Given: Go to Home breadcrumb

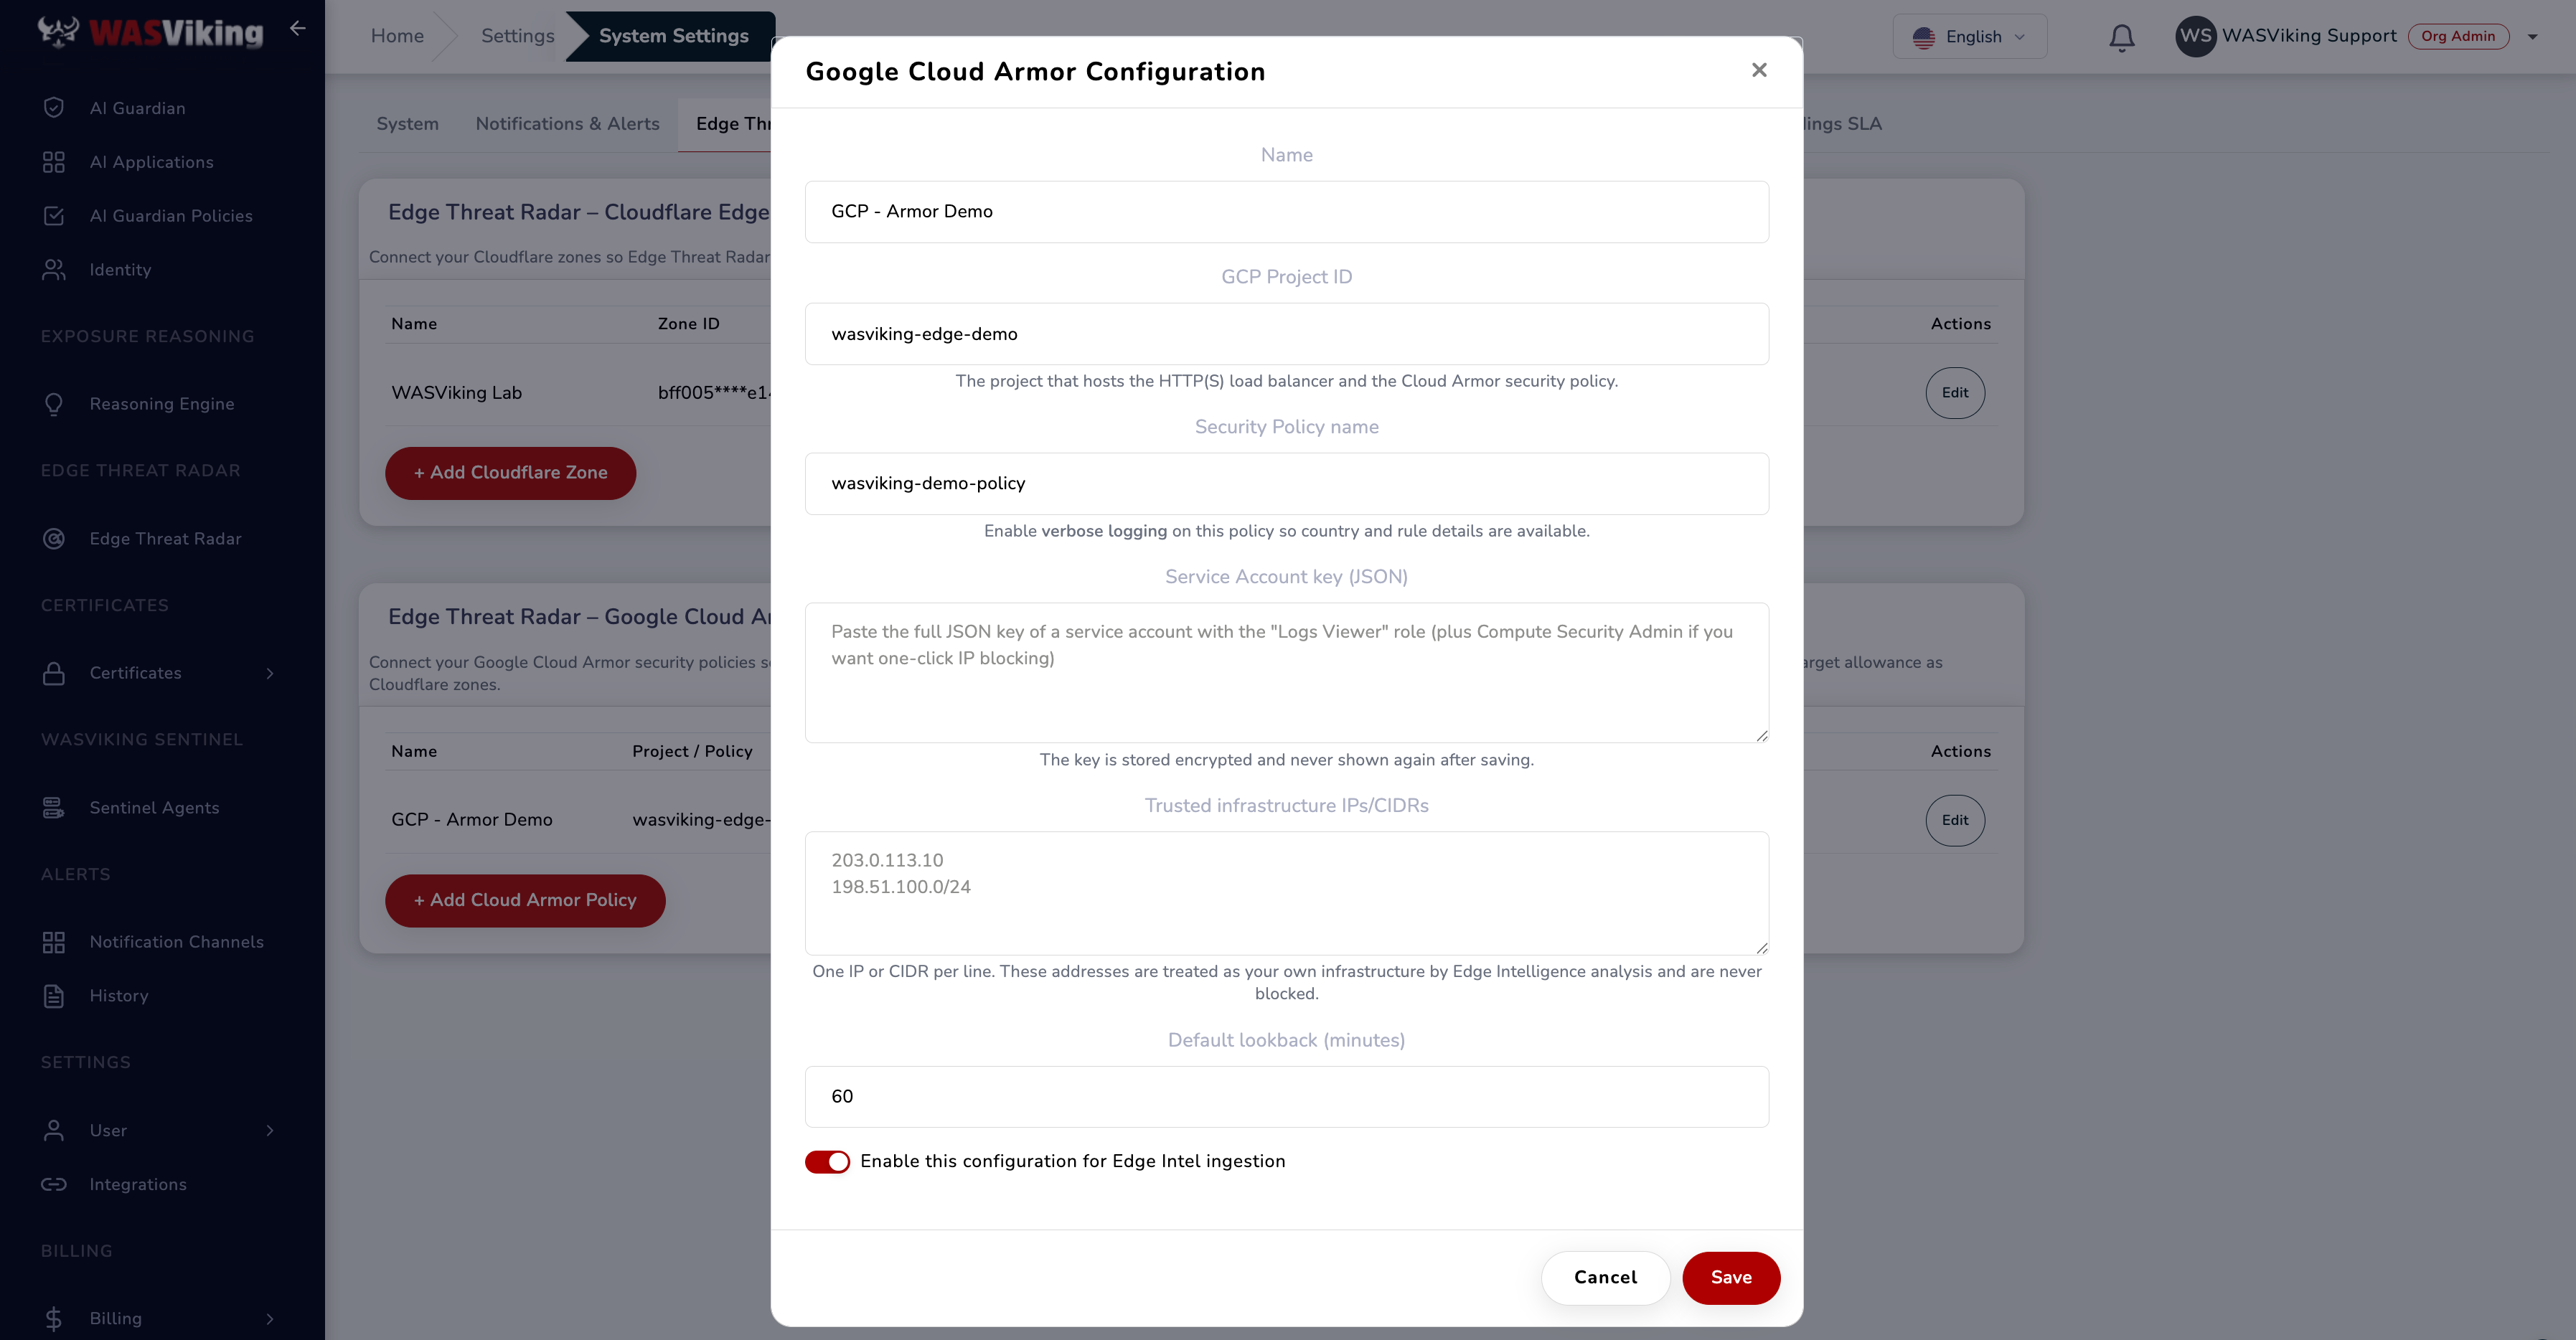Looking at the screenshot, I should [x=397, y=36].
